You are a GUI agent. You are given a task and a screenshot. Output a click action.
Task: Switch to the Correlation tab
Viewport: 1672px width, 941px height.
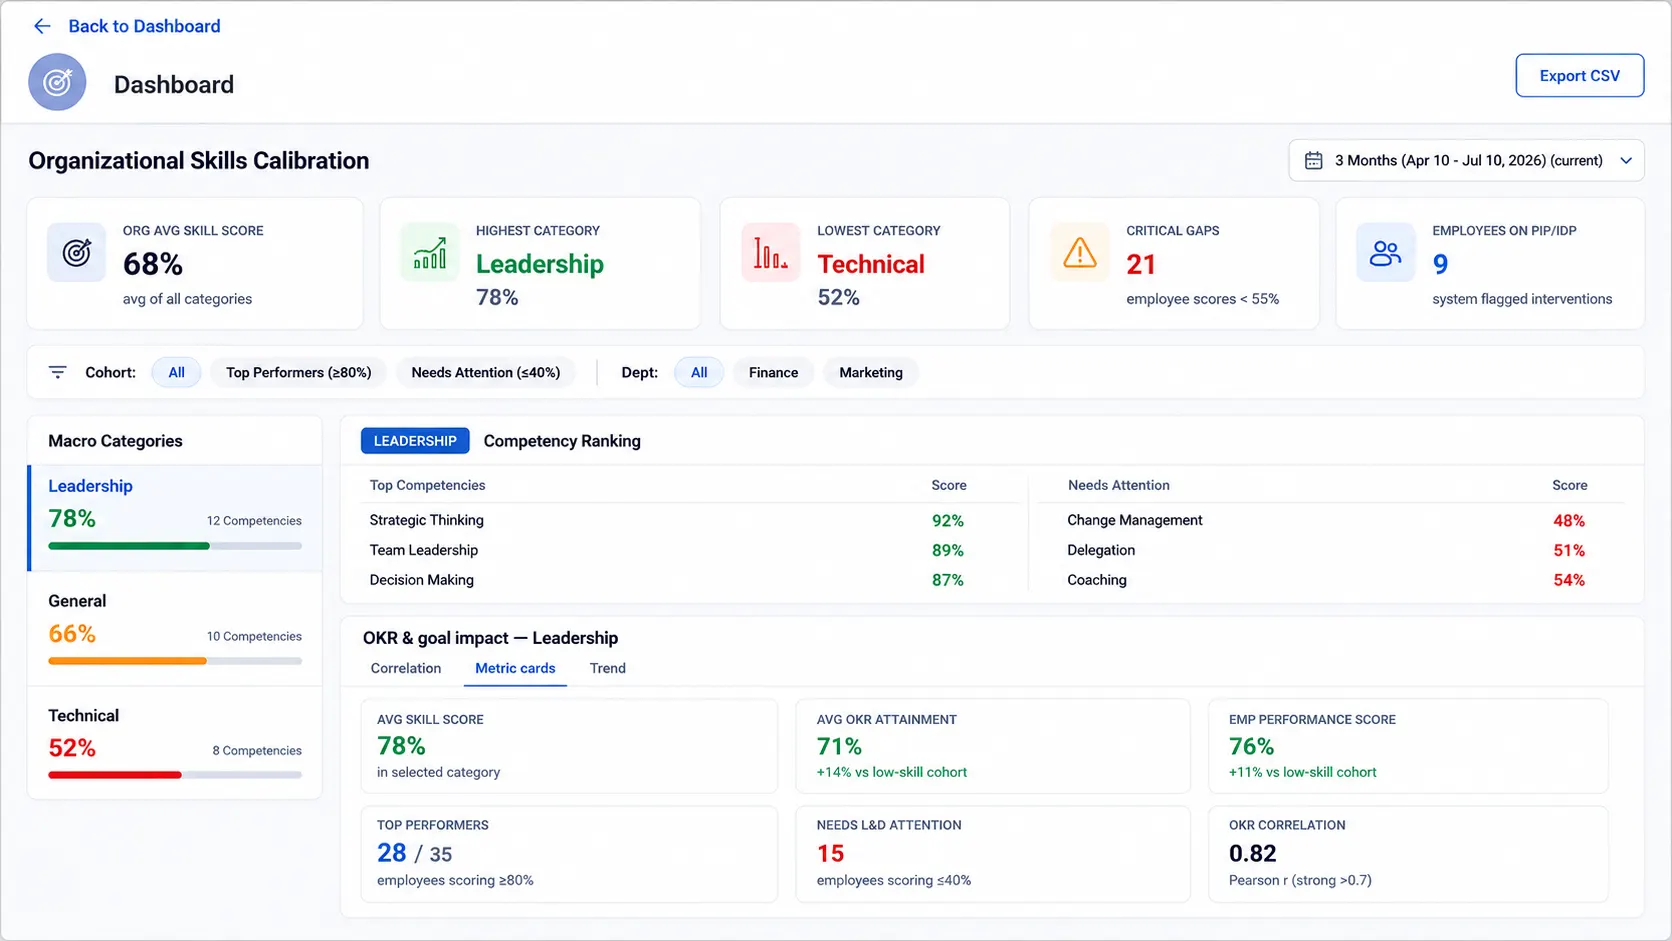tap(405, 668)
